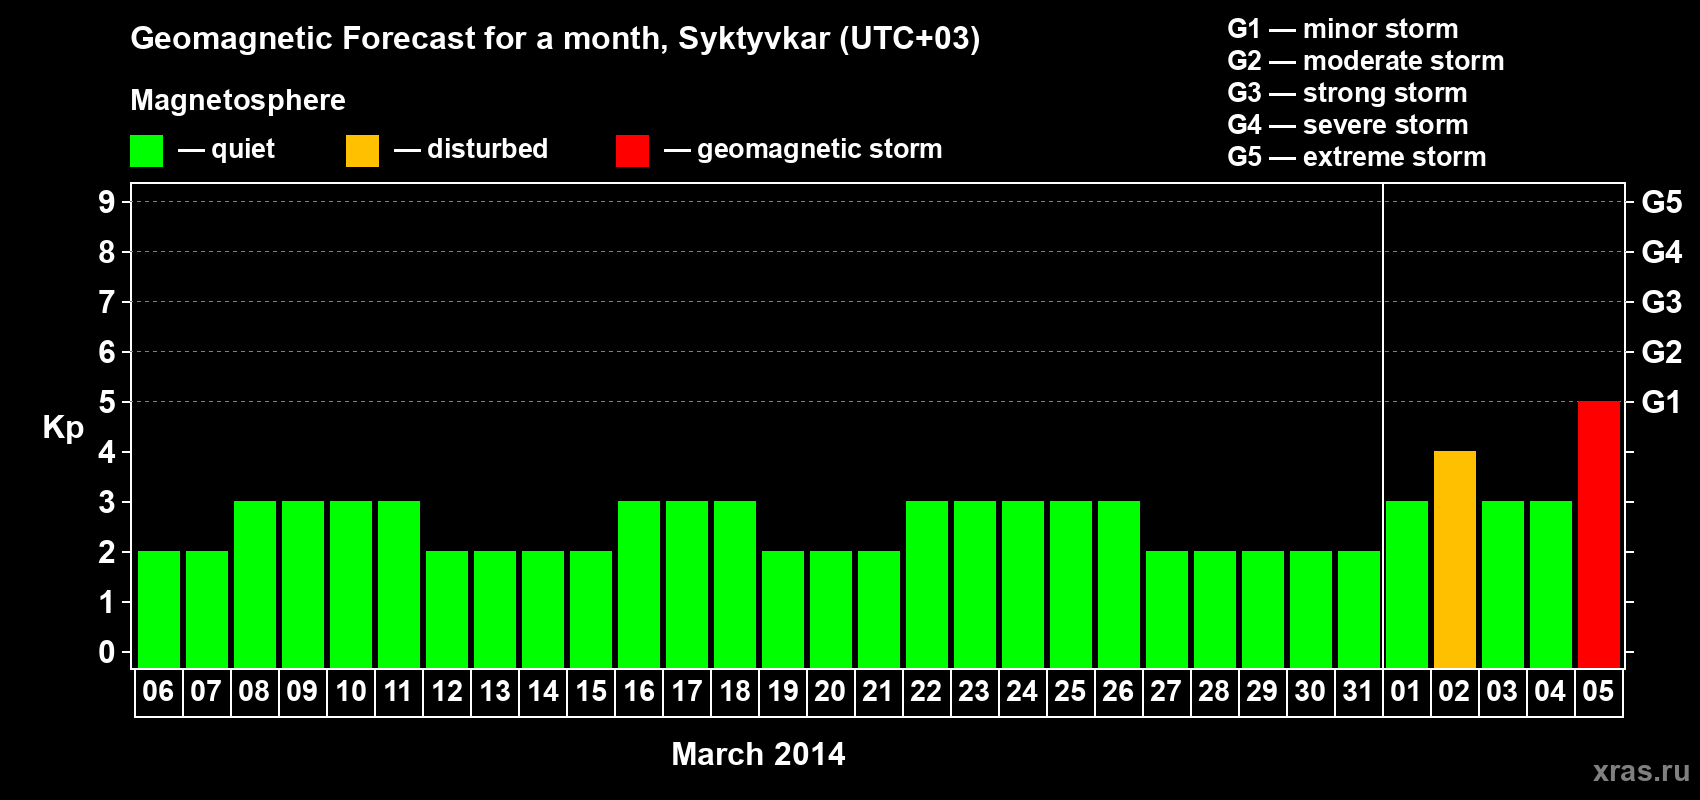Click the green bar for day 26
The height and width of the screenshot is (800, 1700).
pos(1119,584)
